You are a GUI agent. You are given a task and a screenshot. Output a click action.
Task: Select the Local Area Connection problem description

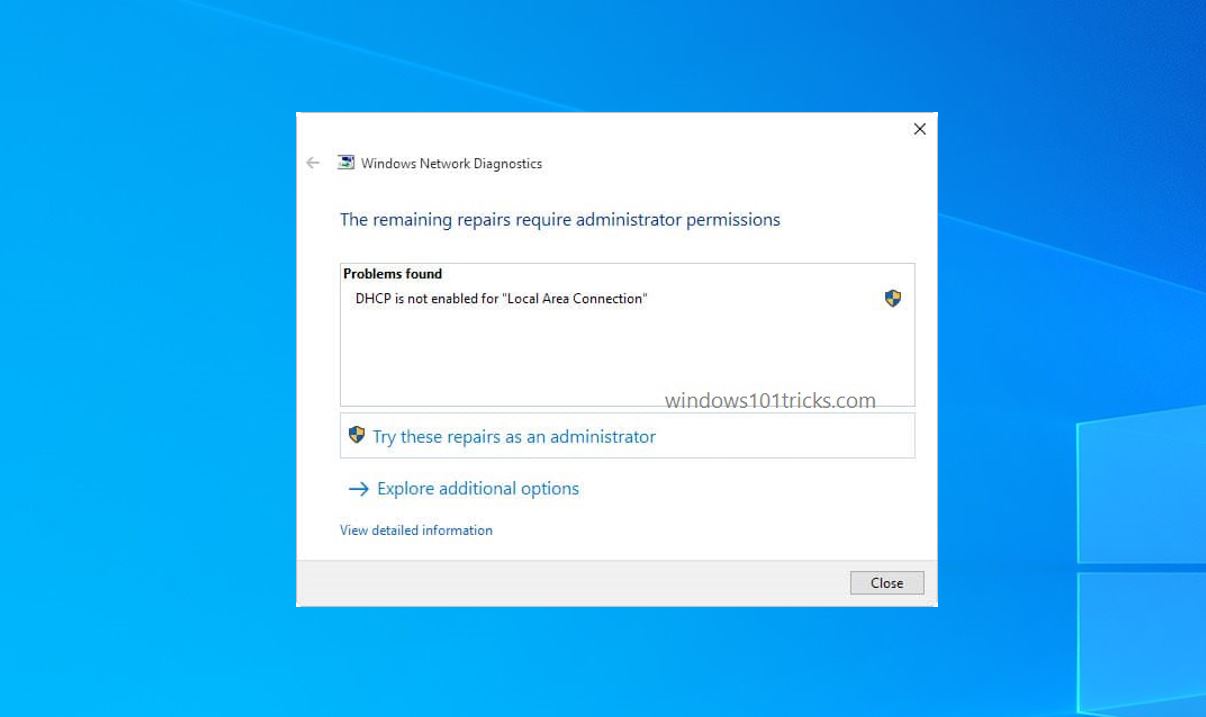pos(499,297)
